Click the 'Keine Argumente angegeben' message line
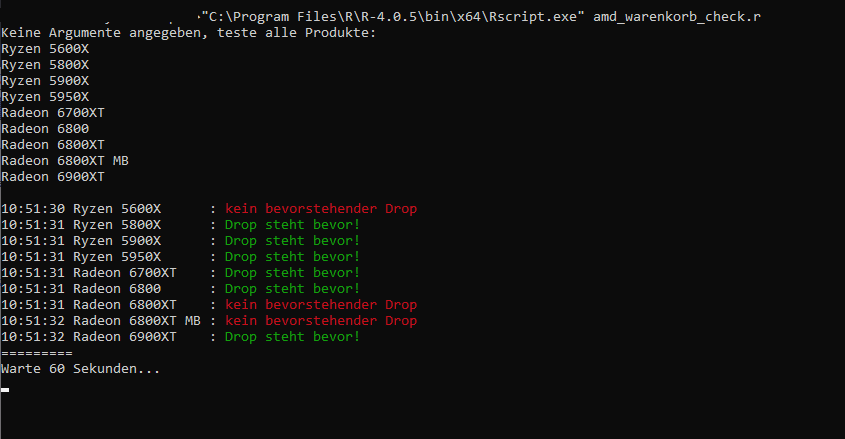This screenshot has width=845, height=439. (x=189, y=33)
